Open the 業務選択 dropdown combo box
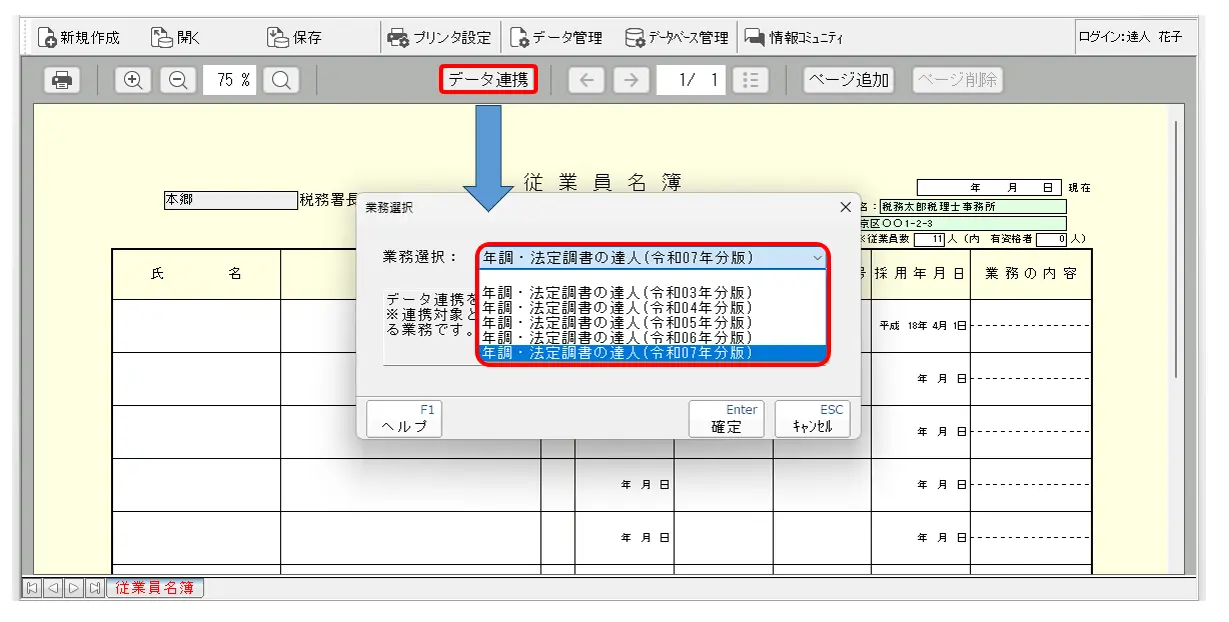Image resolution: width=1229 pixels, height=622 pixels. pyautogui.click(x=653, y=258)
